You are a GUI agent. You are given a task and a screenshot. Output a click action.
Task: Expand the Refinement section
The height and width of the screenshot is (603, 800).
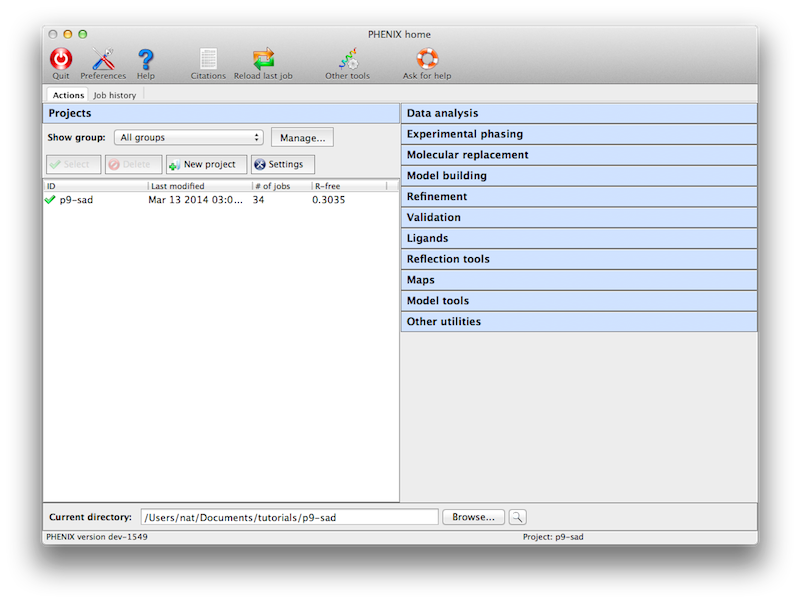(579, 197)
